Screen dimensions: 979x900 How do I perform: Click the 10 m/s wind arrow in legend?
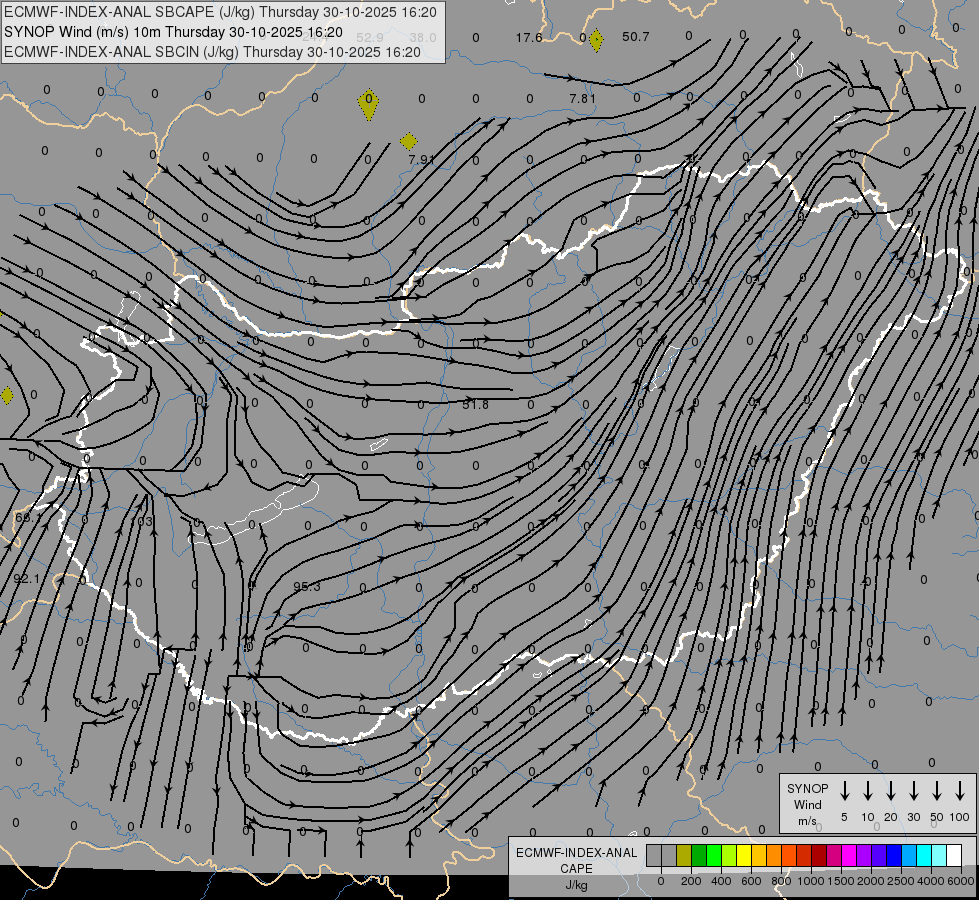click(868, 791)
